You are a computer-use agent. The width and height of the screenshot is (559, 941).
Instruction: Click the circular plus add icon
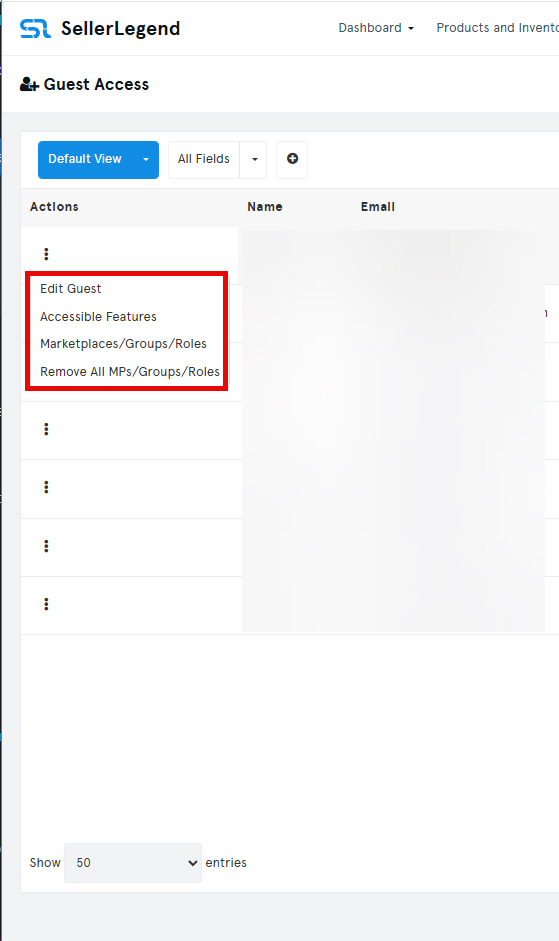click(x=292, y=159)
